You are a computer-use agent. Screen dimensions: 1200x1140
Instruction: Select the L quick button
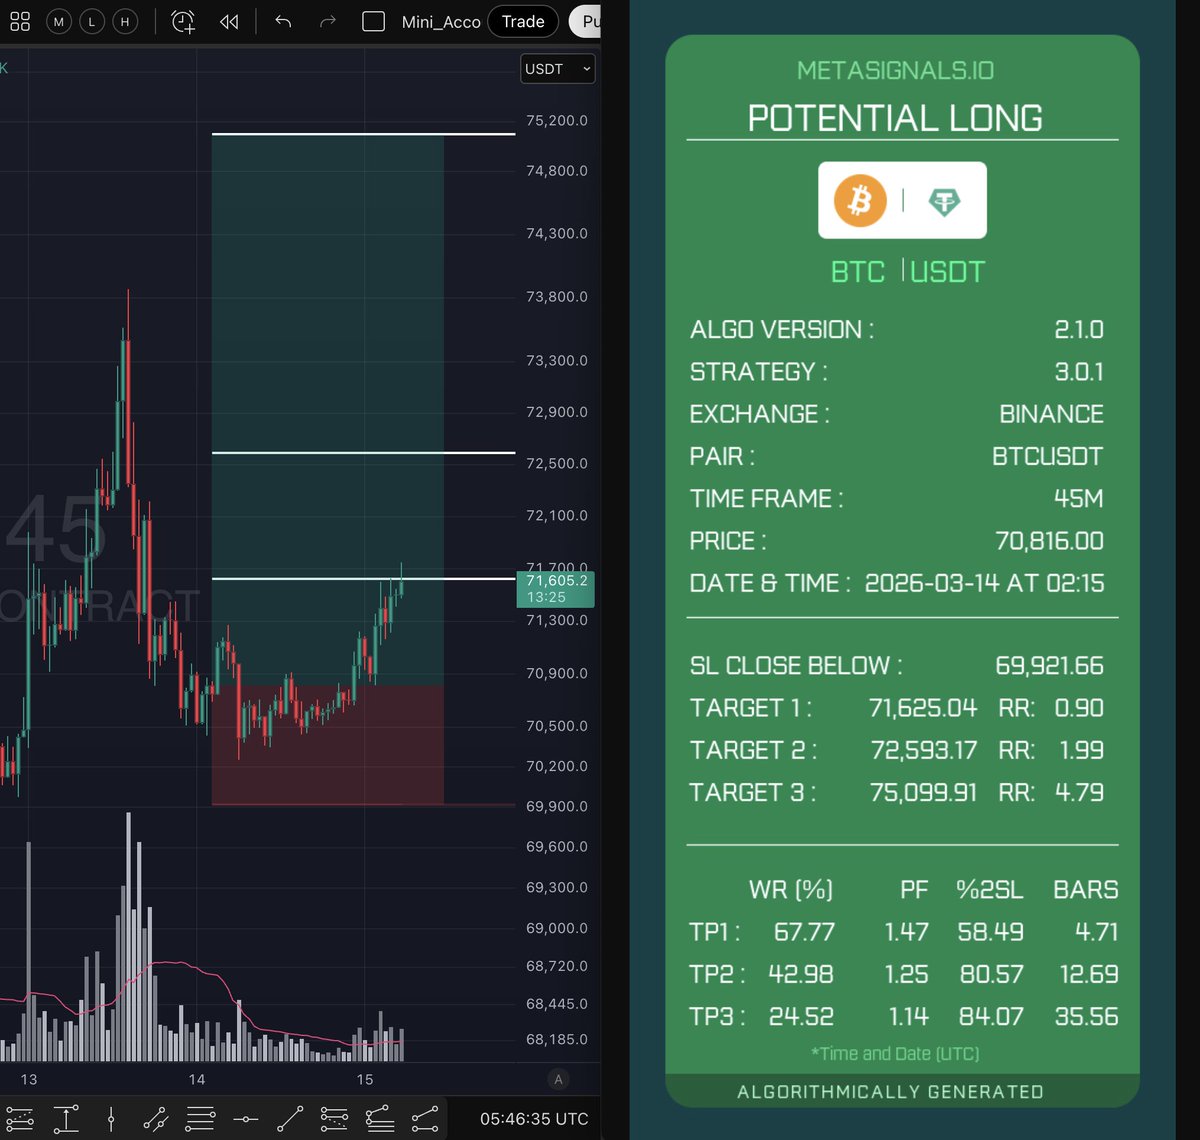[92, 21]
